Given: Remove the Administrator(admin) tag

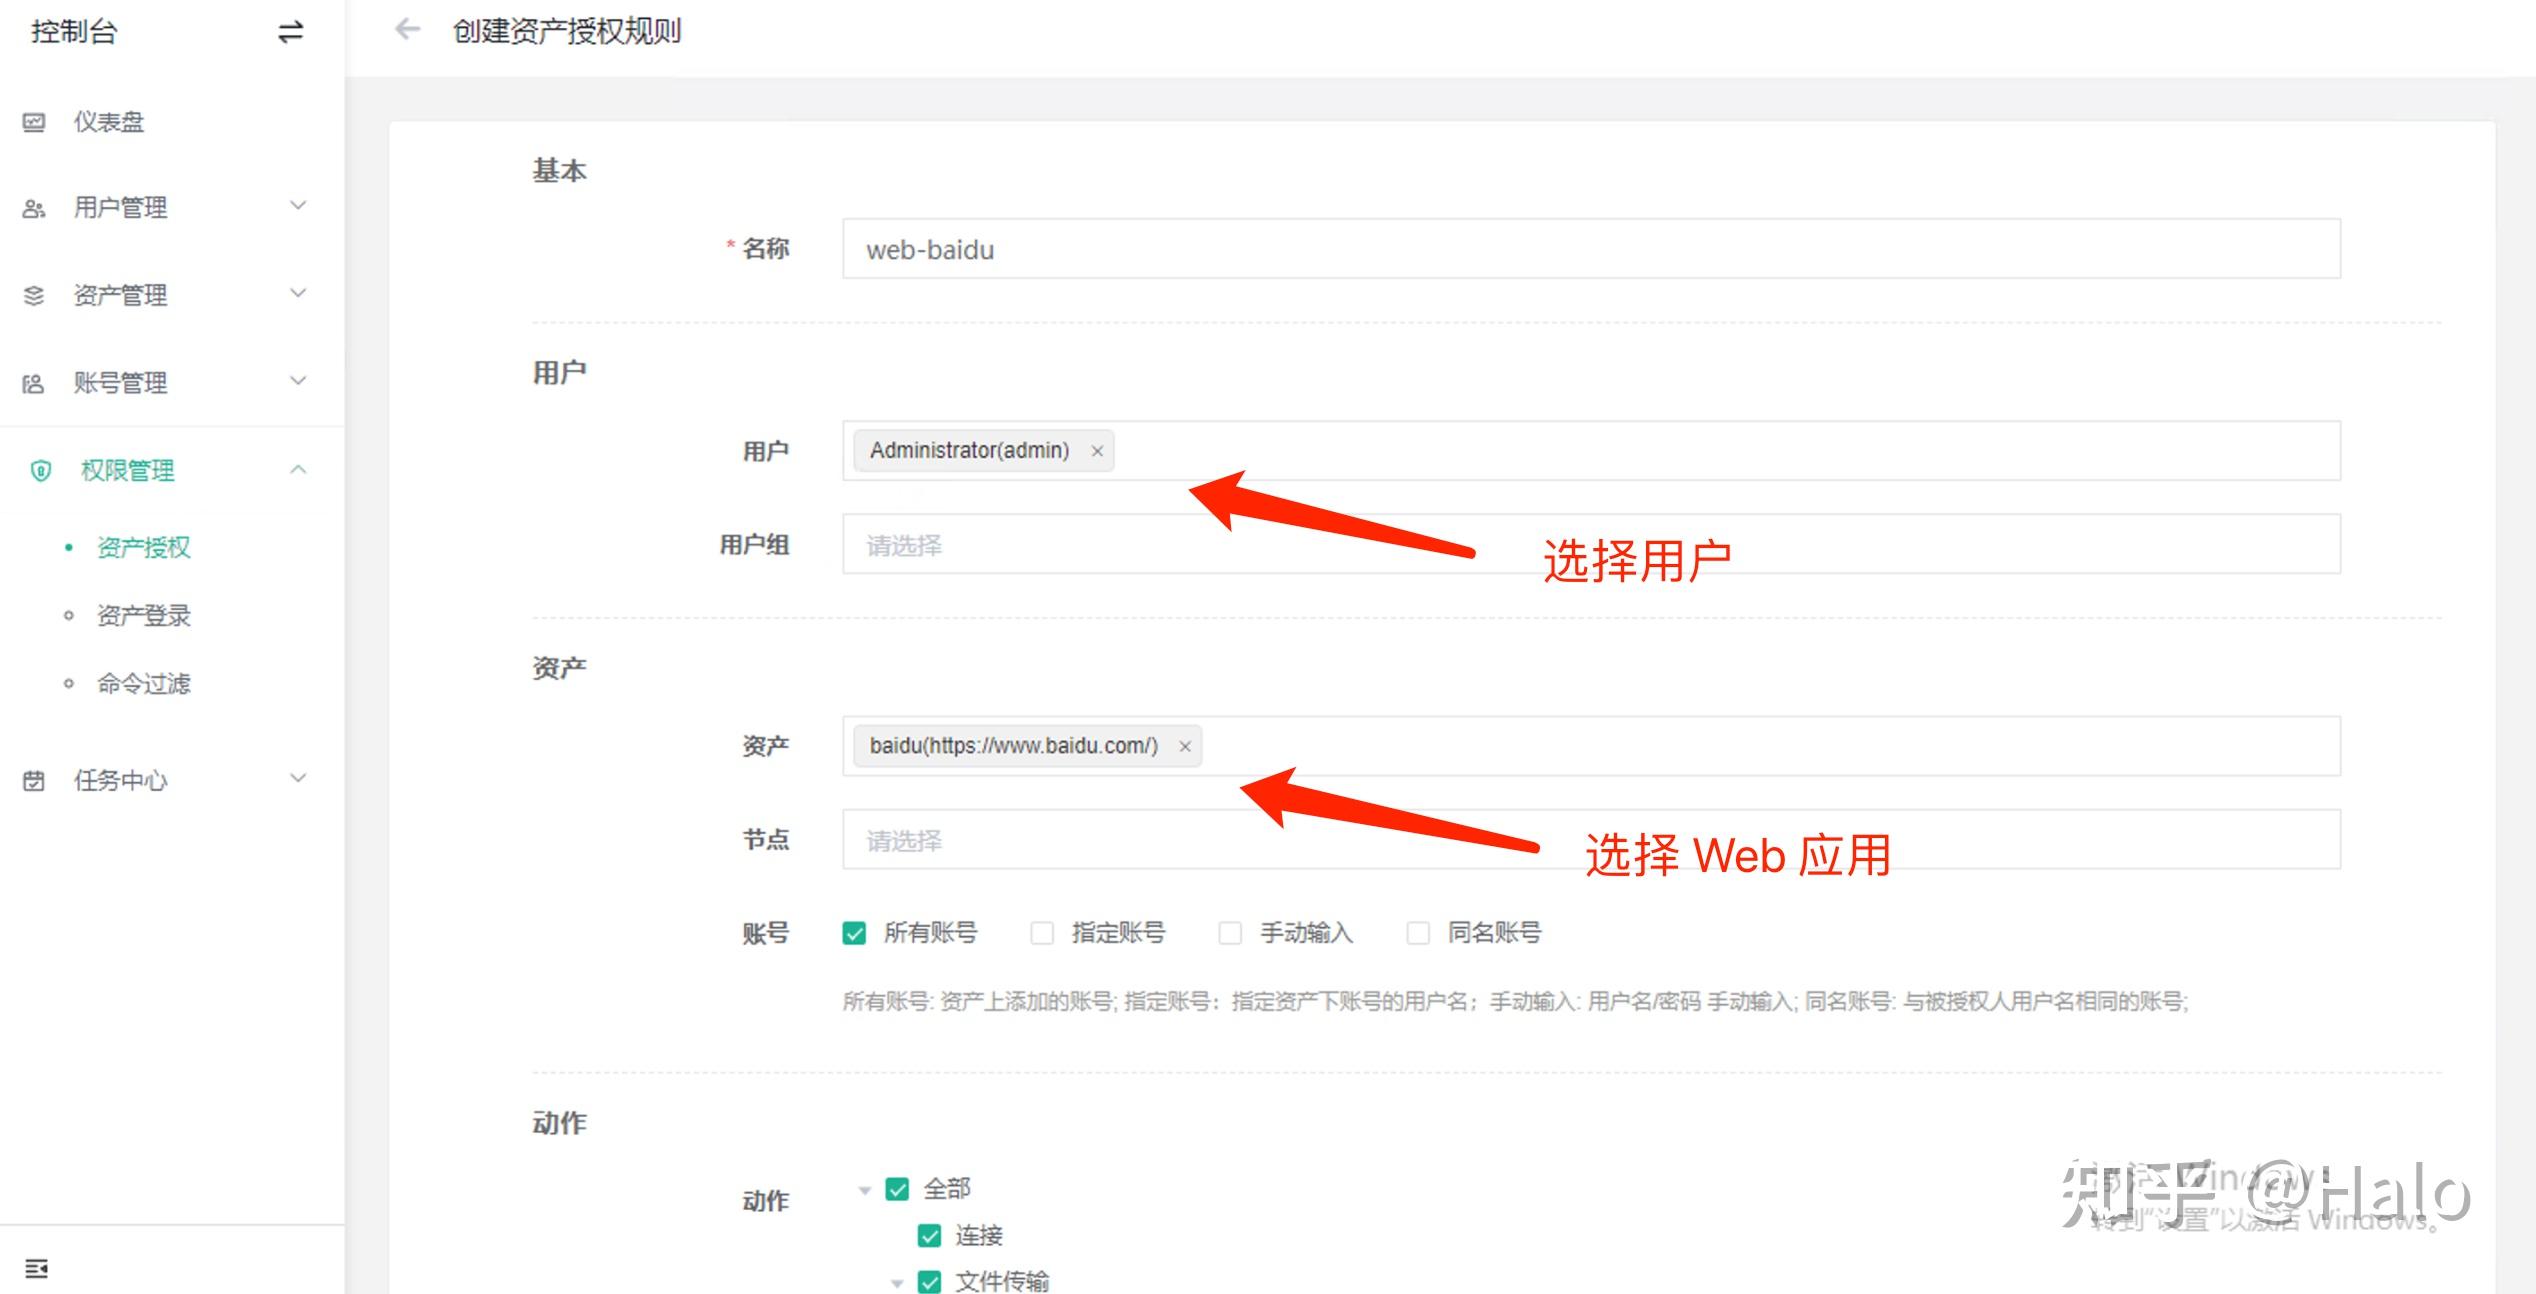Looking at the screenshot, I should pyautogui.click(x=1097, y=451).
